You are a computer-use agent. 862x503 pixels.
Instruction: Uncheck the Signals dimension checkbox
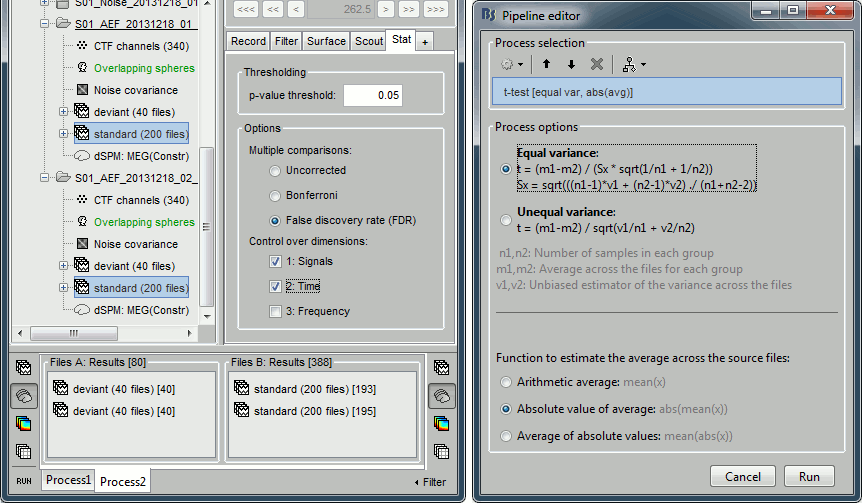click(x=275, y=261)
